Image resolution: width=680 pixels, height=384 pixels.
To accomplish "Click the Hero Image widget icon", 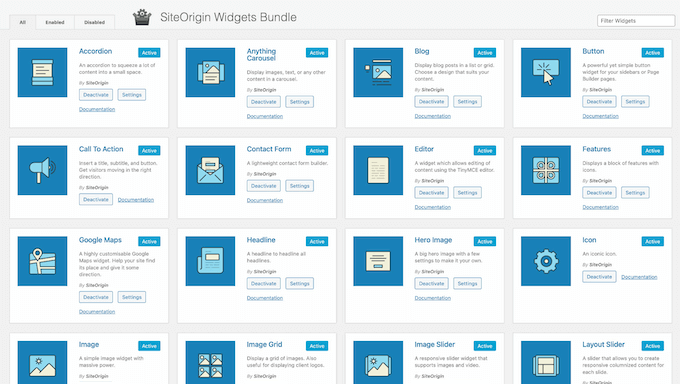I will pyautogui.click(x=378, y=261).
